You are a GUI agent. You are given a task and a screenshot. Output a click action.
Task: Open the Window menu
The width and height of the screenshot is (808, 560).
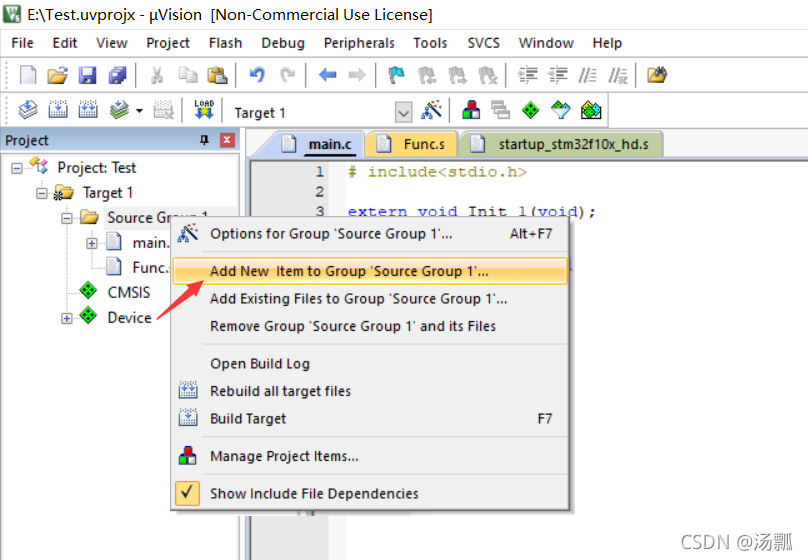click(546, 43)
